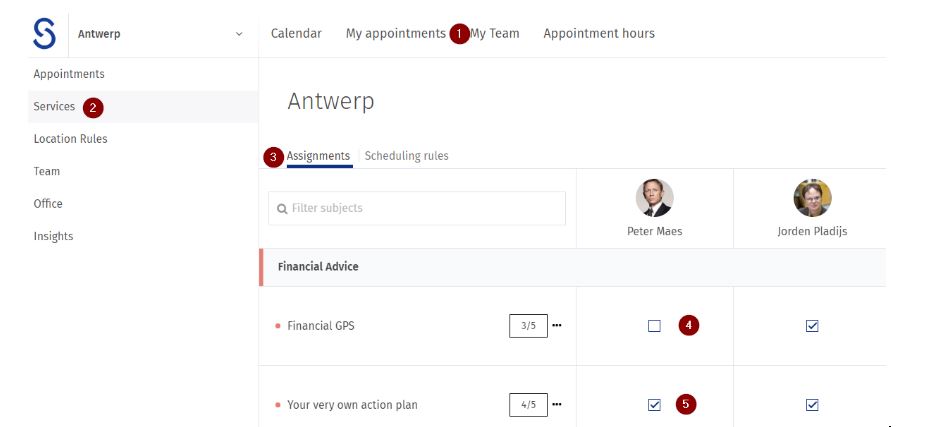Screen dimensions: 930x427
Task: Go to Location Rules in sidebar
Action: [x=70, y=139]
